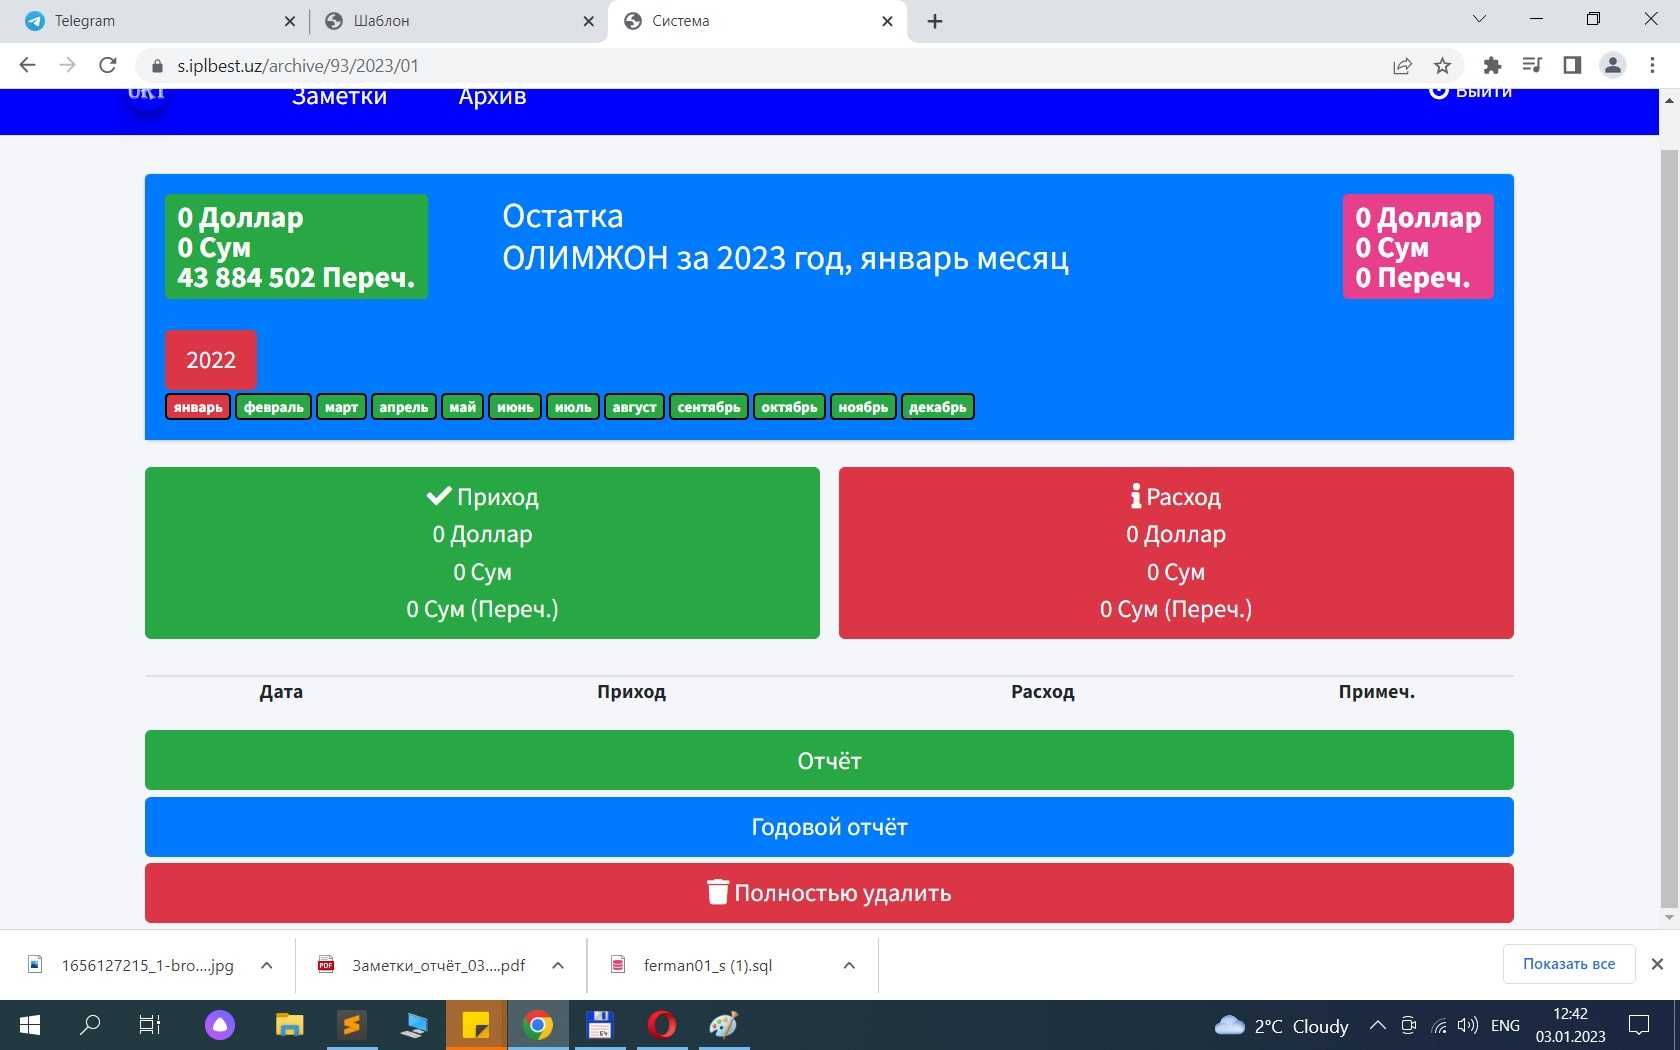The image size is (1680, 1050).
Task: Select the февраль month button
Action: [x=274, y=407]
